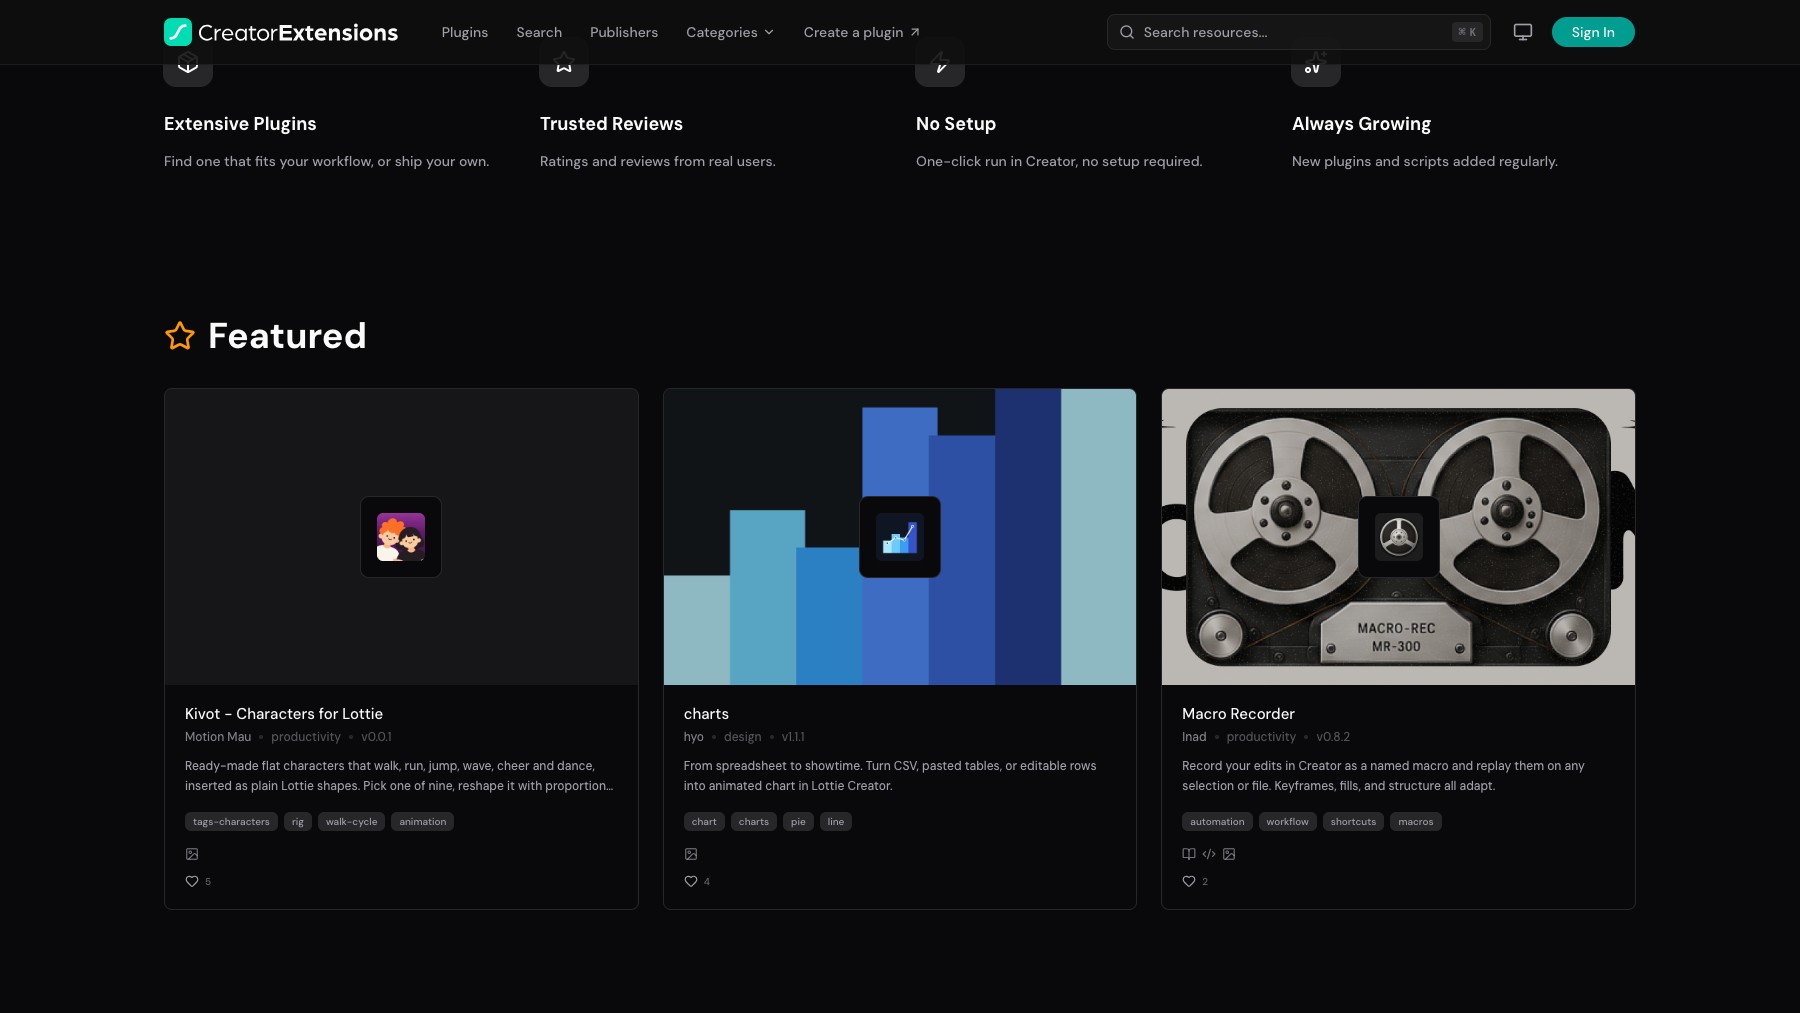Focus the Search resources field

pos(1299,32)
